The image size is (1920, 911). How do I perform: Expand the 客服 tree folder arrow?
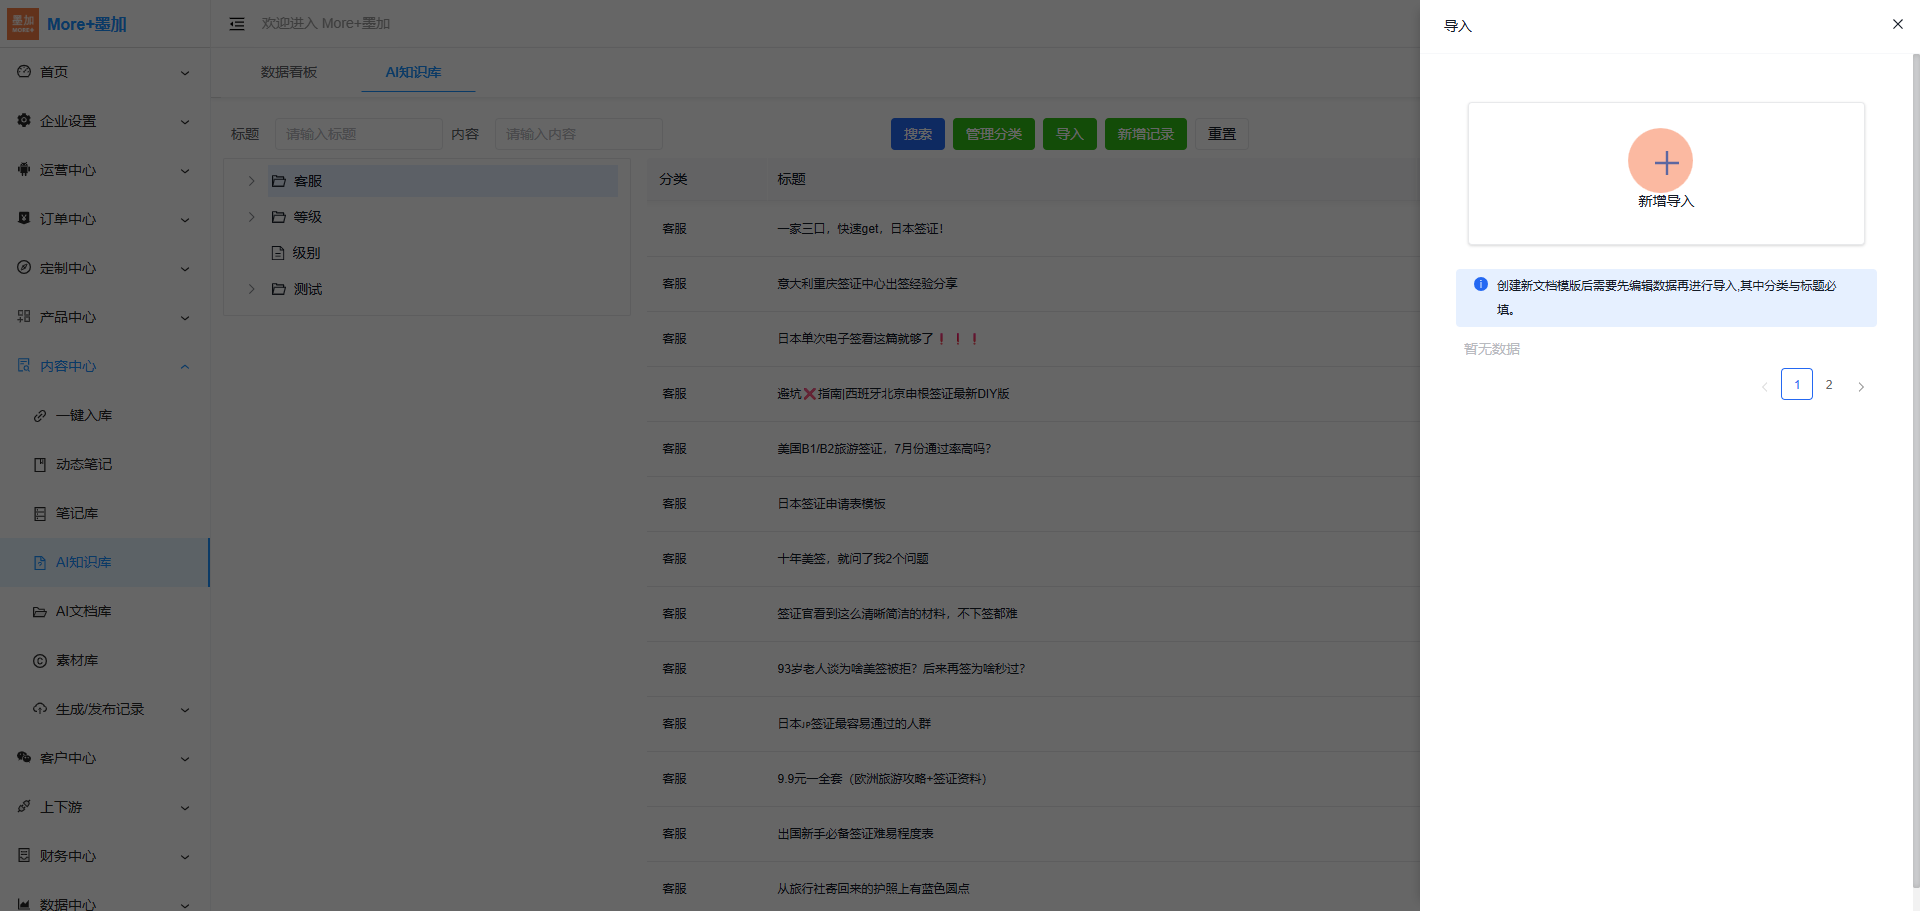coord(251,181)
